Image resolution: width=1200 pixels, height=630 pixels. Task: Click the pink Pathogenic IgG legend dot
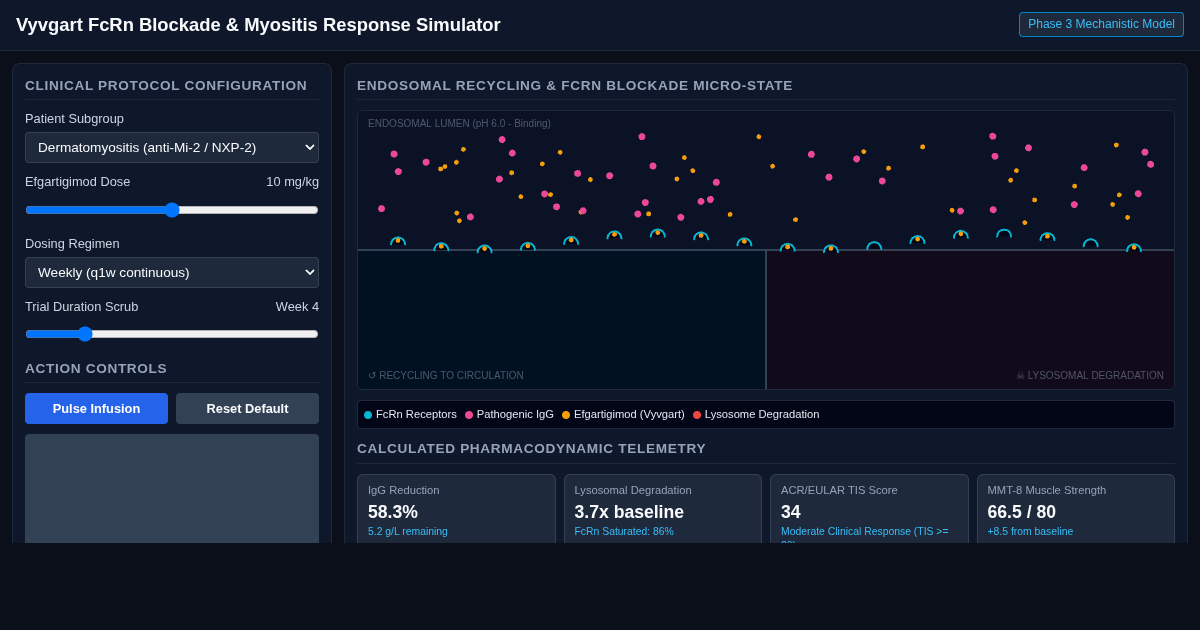click(469, 415)
